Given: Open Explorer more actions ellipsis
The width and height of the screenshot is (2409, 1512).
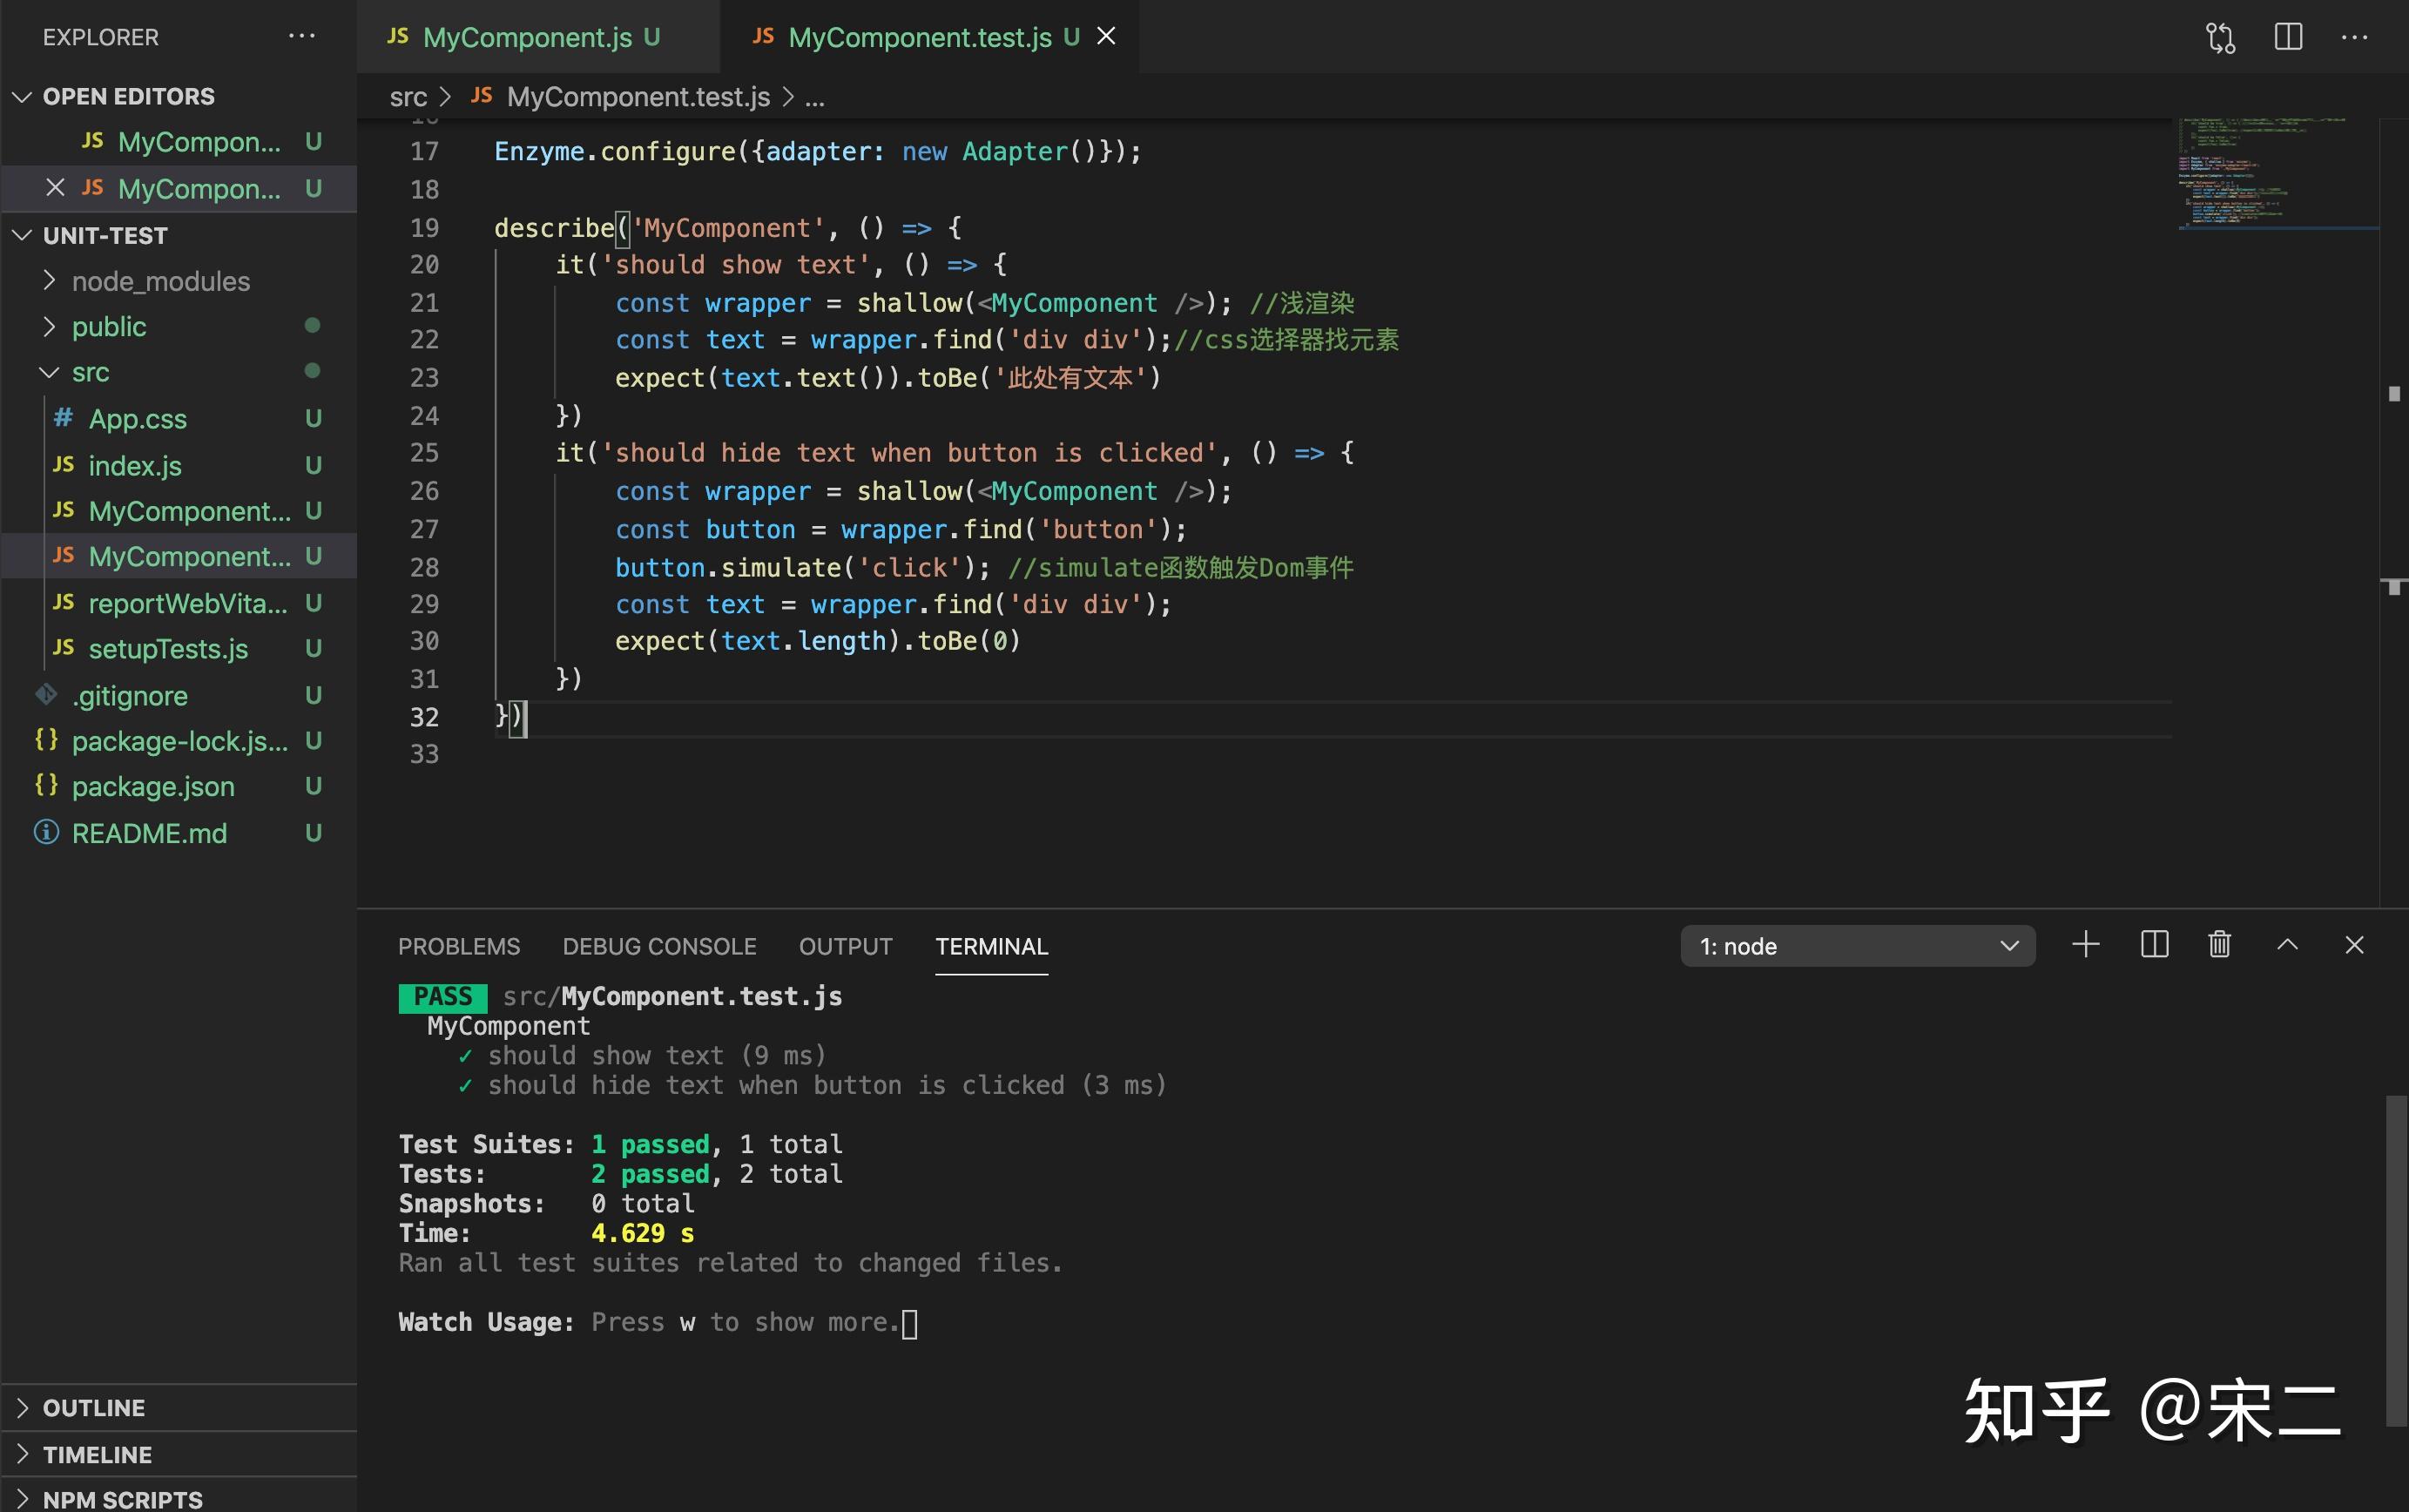Looking at the screenshot, I should point(301,37).
